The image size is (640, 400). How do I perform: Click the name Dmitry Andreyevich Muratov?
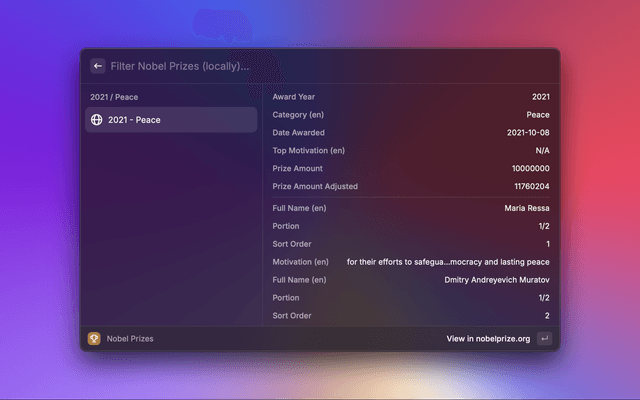click(x=496, y=280)
